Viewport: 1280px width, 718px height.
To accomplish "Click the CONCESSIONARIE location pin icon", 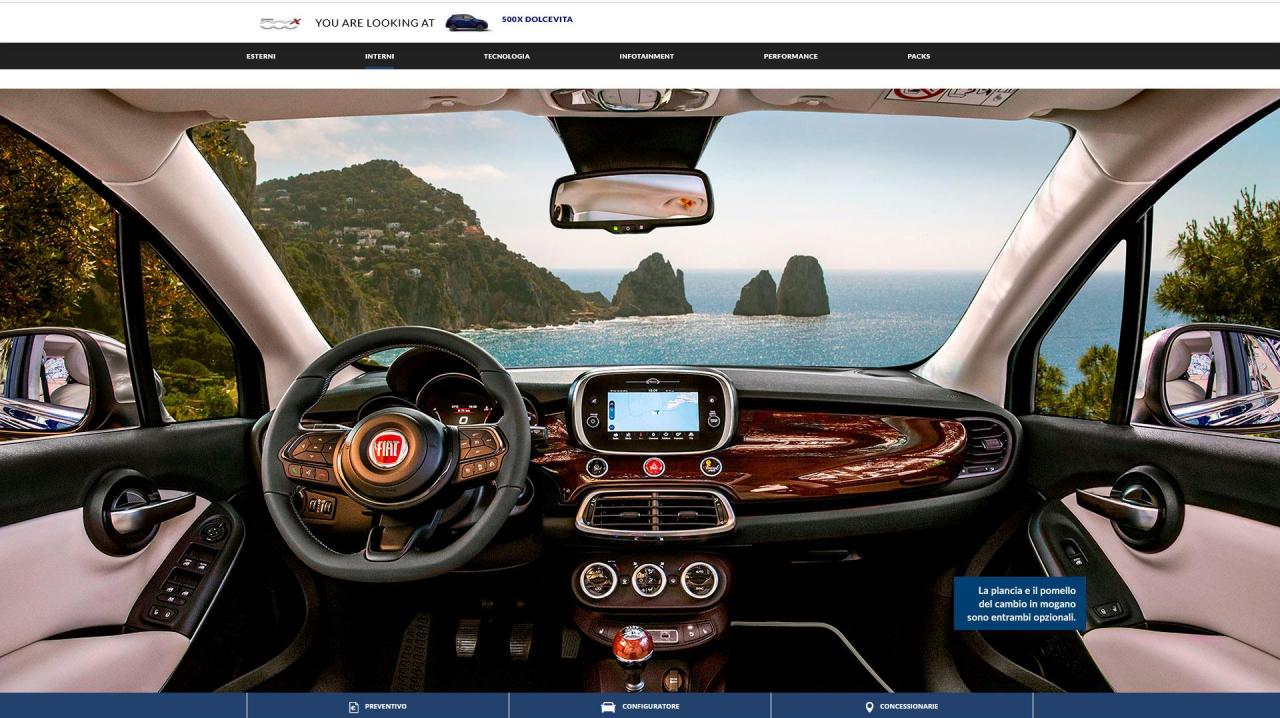I will (869, 707).
